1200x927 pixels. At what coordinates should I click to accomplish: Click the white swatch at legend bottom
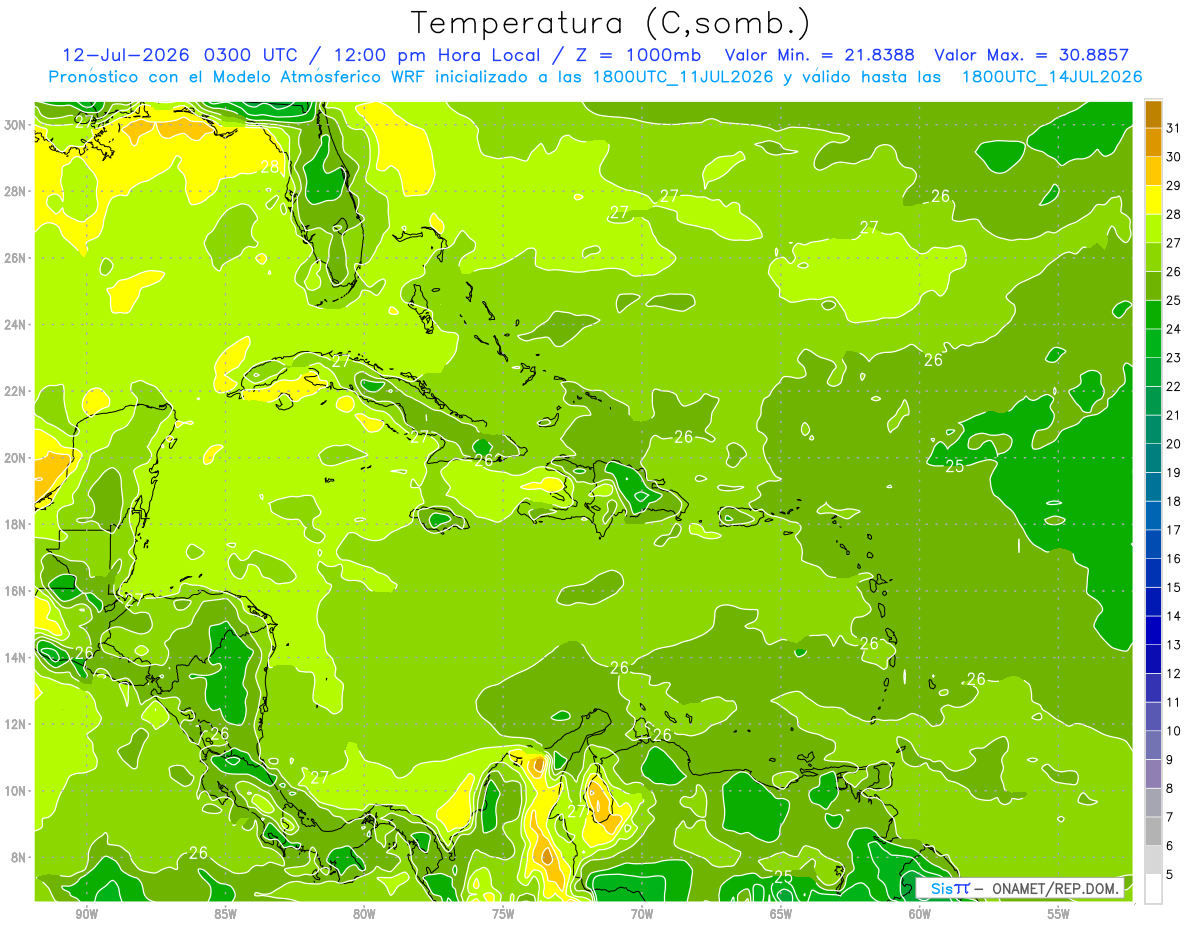coord(1153,889)
